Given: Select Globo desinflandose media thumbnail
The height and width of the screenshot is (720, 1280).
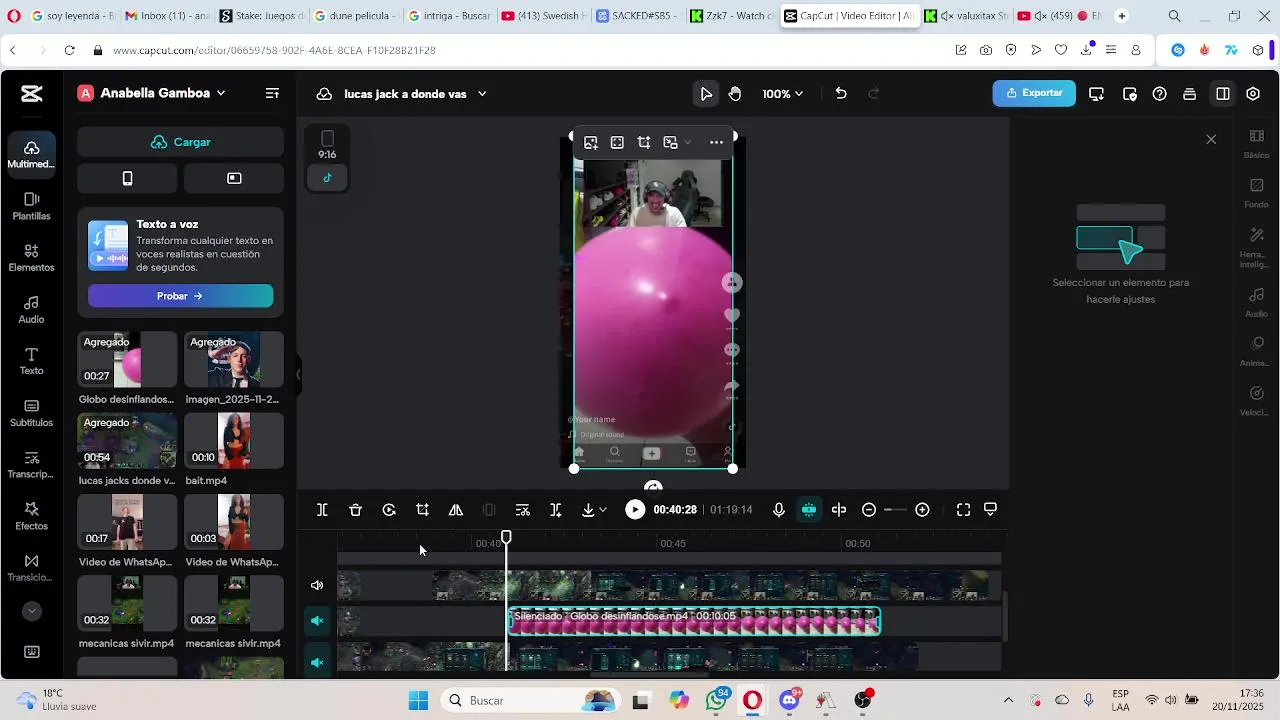Looking at the screenshot, I should (x=127, y=360).
